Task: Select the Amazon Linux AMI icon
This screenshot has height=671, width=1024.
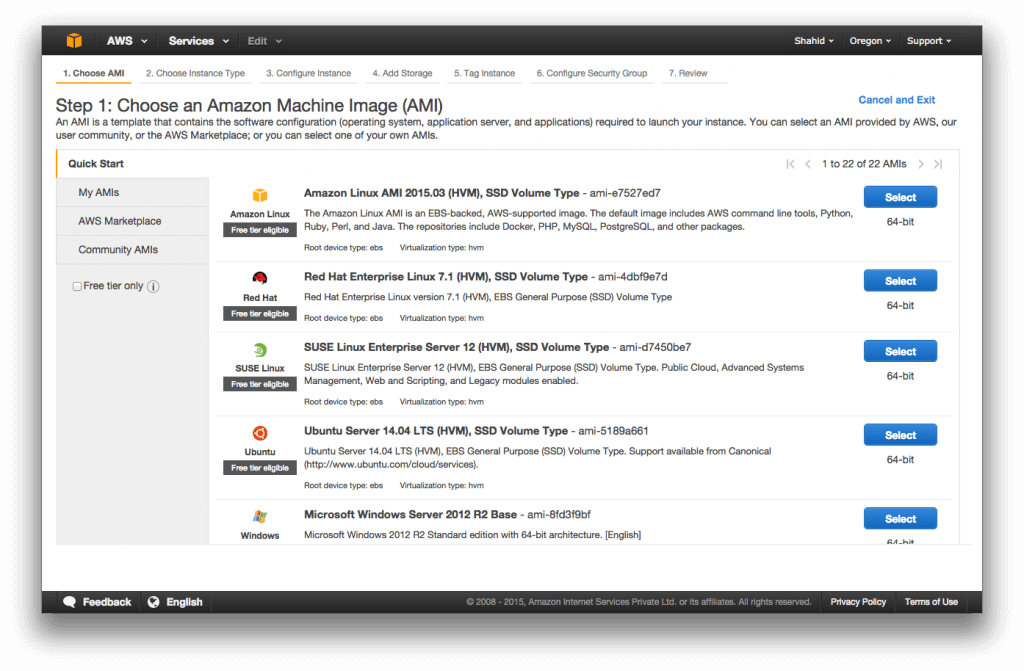Action: tap(259, 195)
